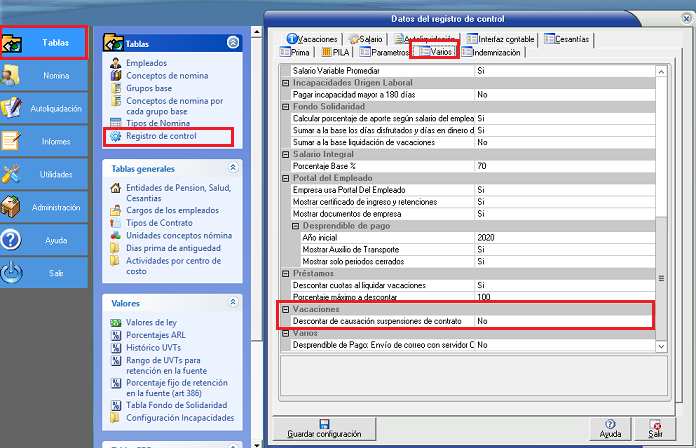Collapse the Desprendible de pago group
The height and width of the screenshot is (448, 696).
point(296,226)
